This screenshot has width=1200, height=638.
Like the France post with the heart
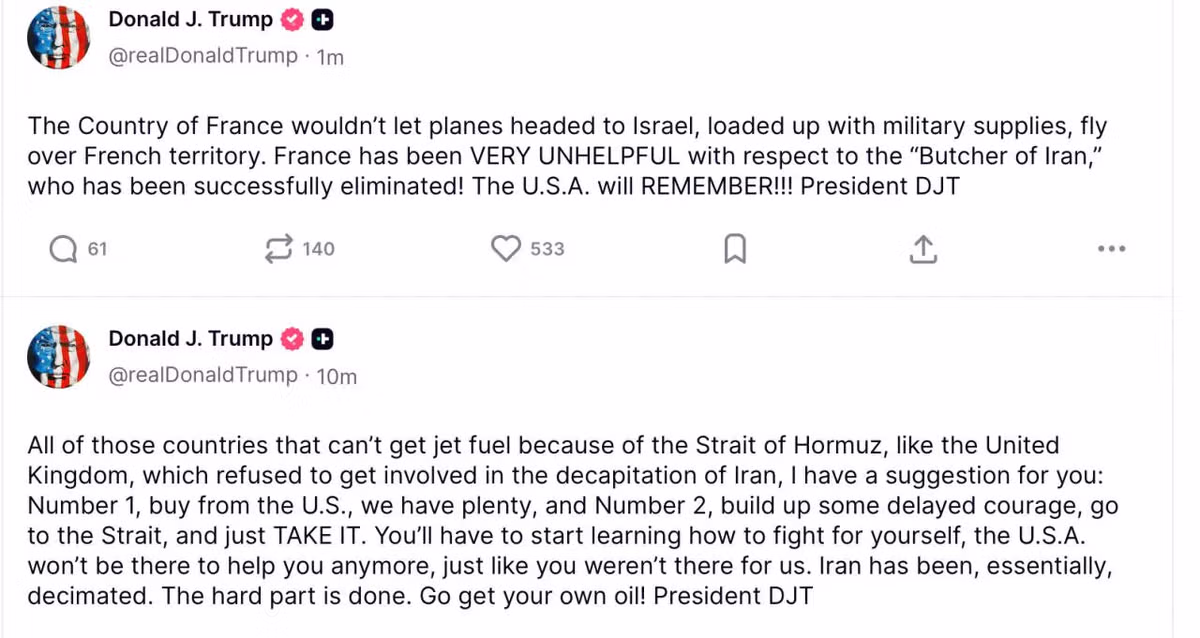[x=507, y=248]
